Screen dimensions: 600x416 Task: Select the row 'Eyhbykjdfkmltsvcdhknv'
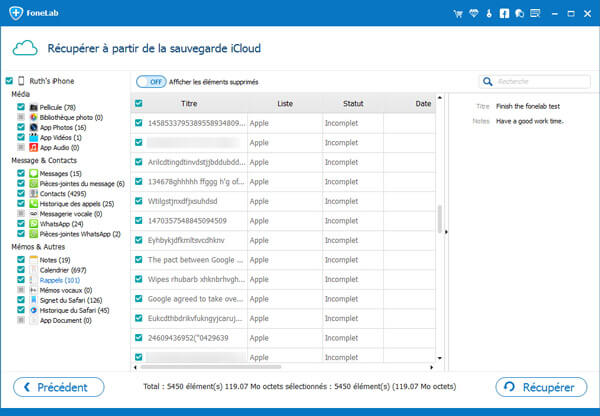[x=283, y=240]
